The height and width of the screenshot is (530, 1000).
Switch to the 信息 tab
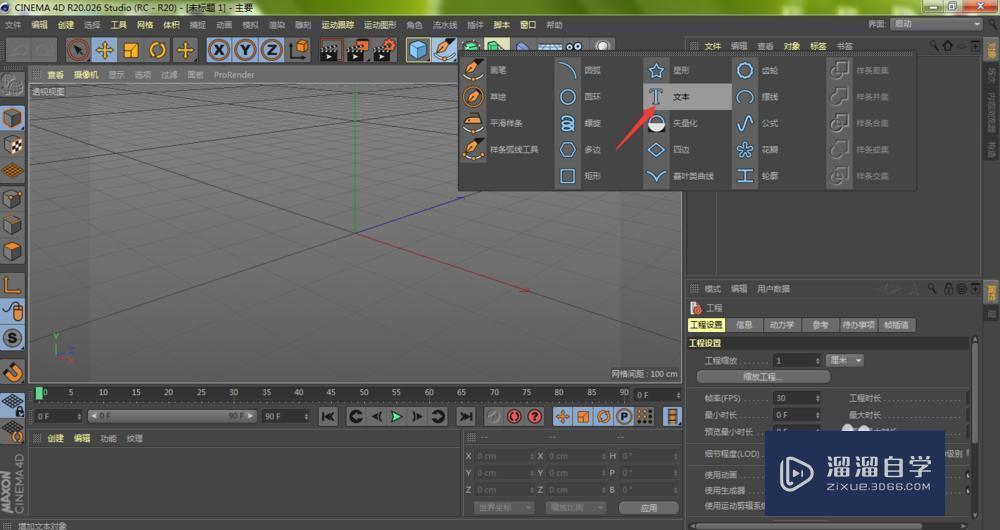(744, 325)
